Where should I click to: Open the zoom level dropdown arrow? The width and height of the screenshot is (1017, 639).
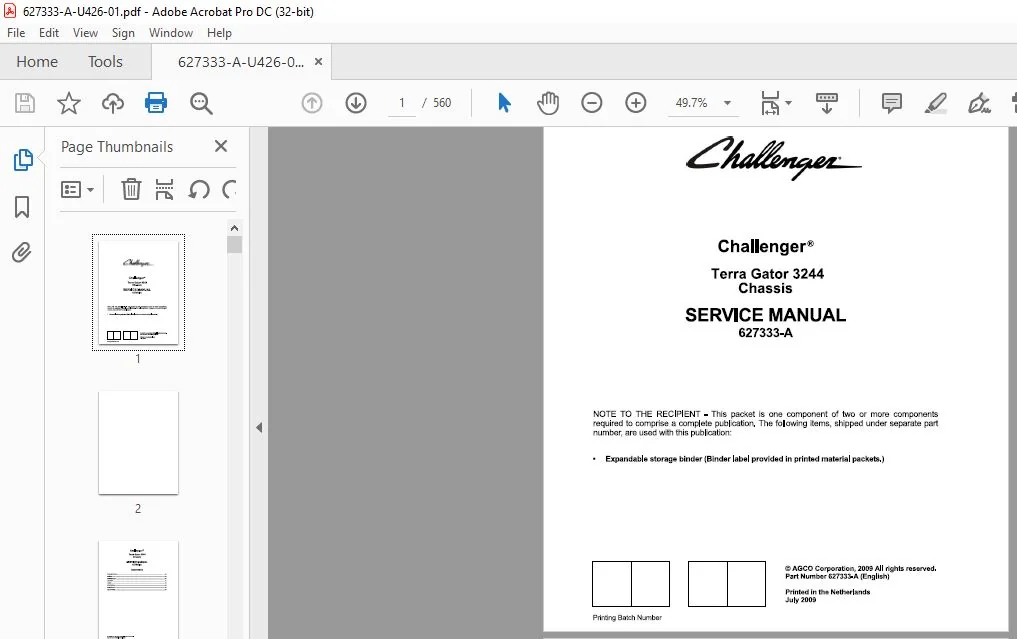pos(727,103)
